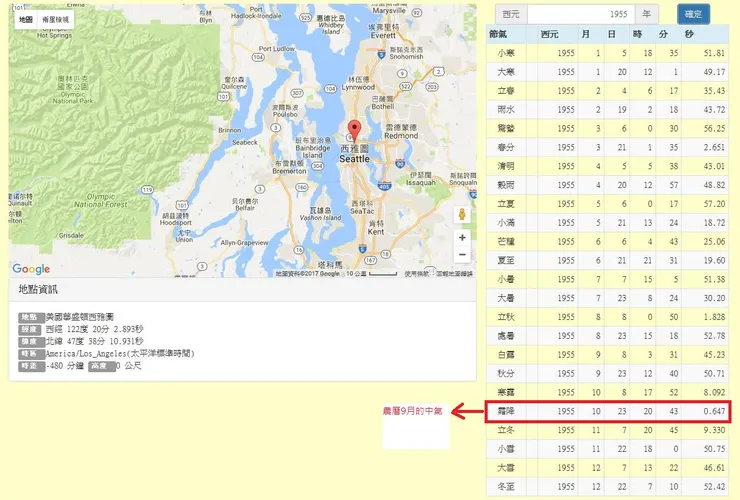Click the 西元 label beside the year field
The height and width of the screenshot is (500, 740).
(511, 14)
